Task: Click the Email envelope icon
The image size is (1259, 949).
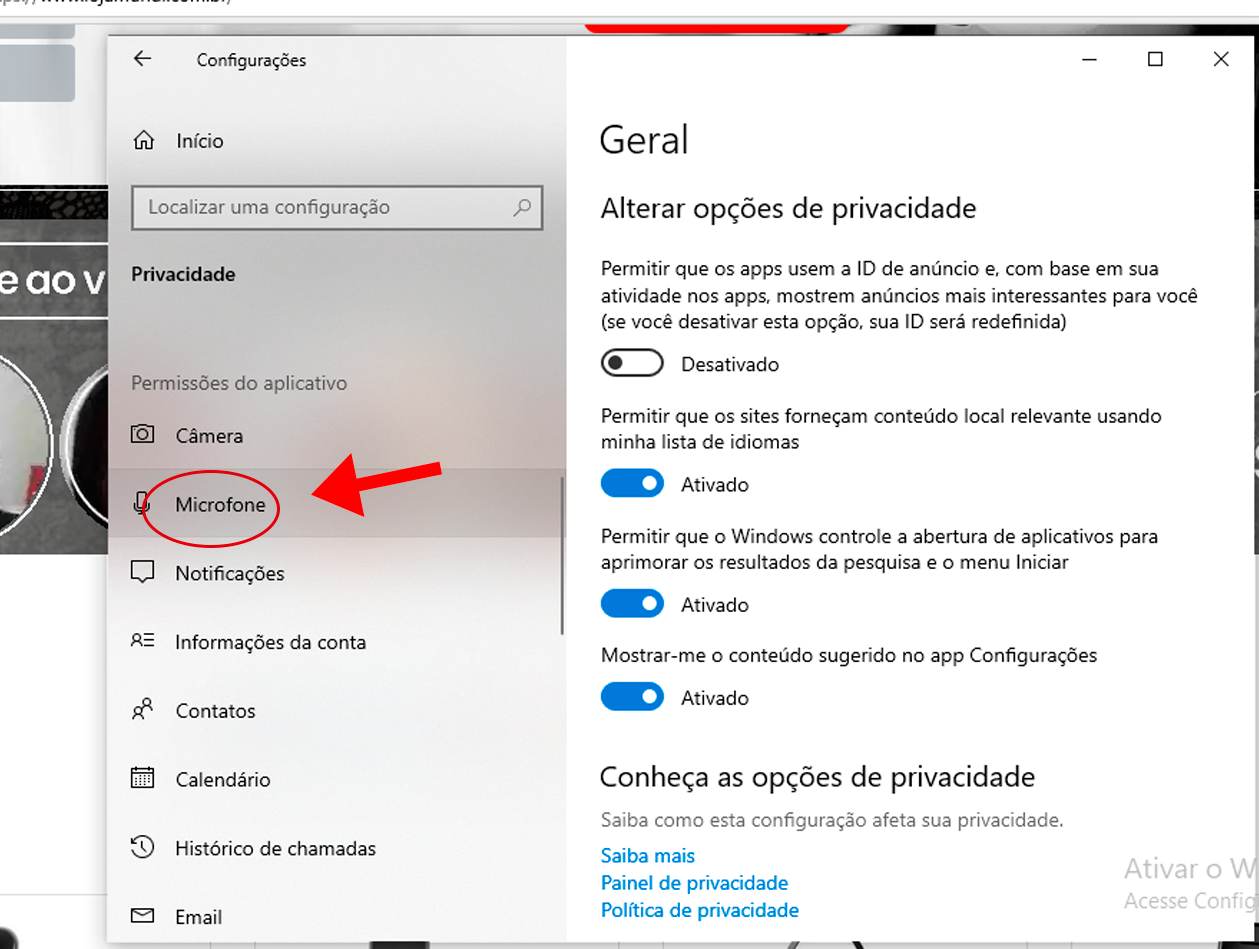Action: pos(143,916)
